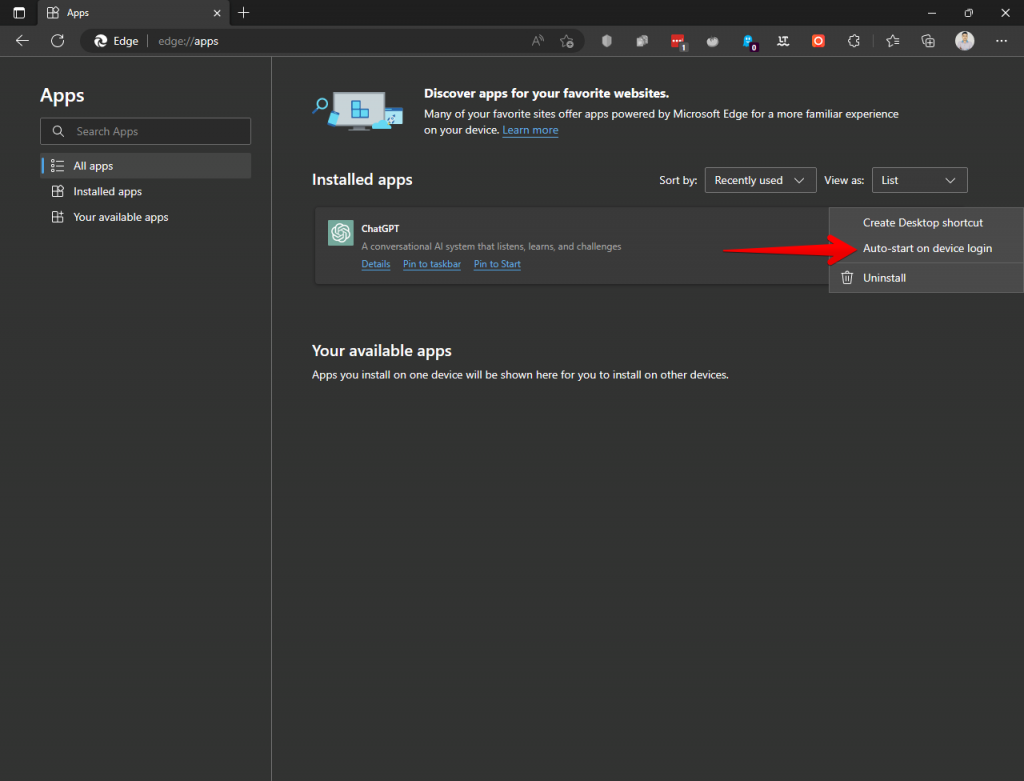Open the gray round extension icon
The height and width of the screenshot is (781, 1024).
[x=712, y=41]
